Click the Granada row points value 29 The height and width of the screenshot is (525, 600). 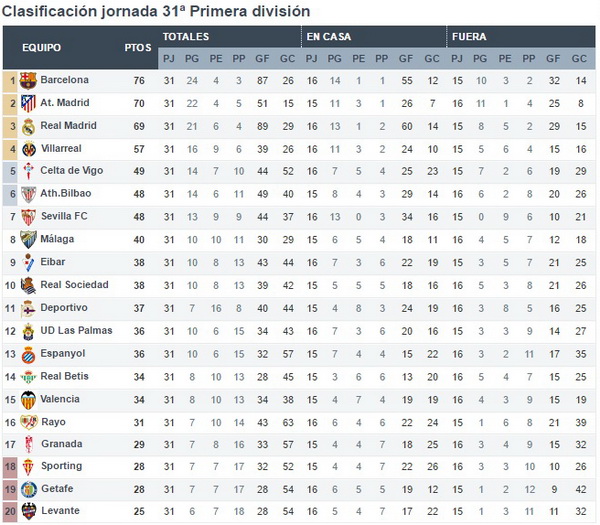[139, 445]
